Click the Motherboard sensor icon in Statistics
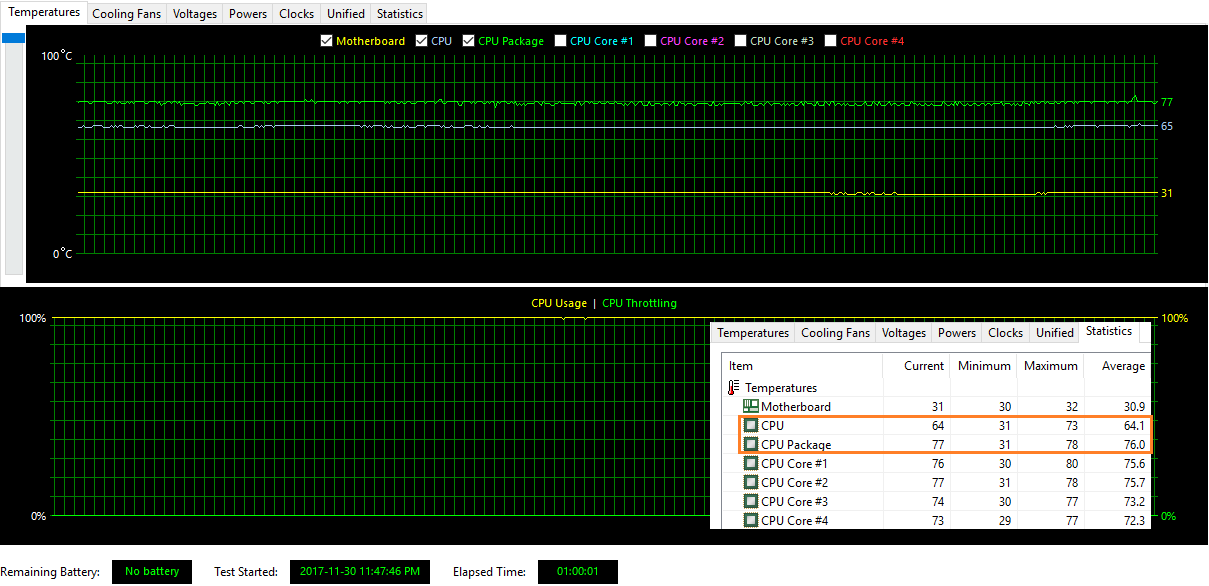The image size is (1209, 586). 750,407
